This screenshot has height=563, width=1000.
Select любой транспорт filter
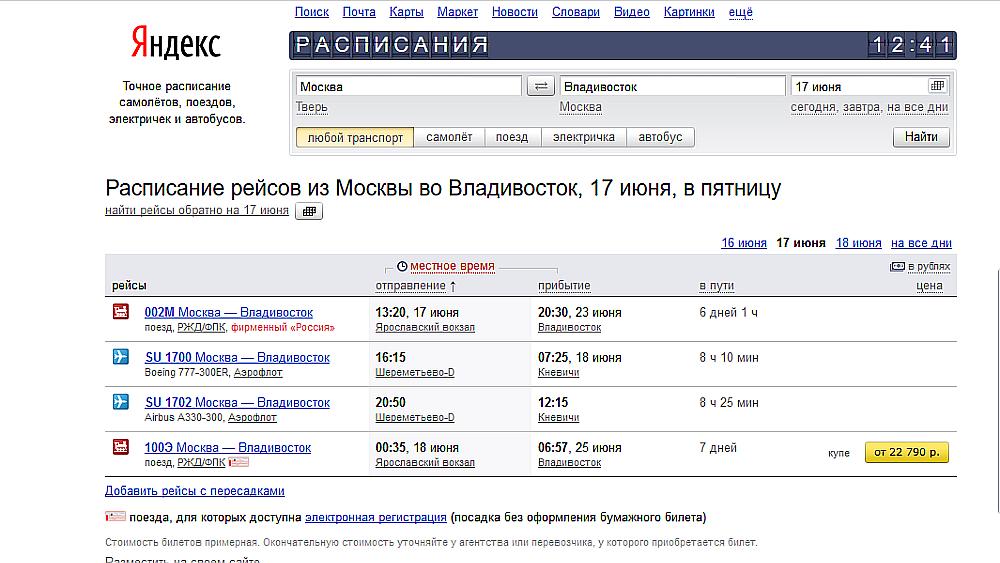pos(355,137)
